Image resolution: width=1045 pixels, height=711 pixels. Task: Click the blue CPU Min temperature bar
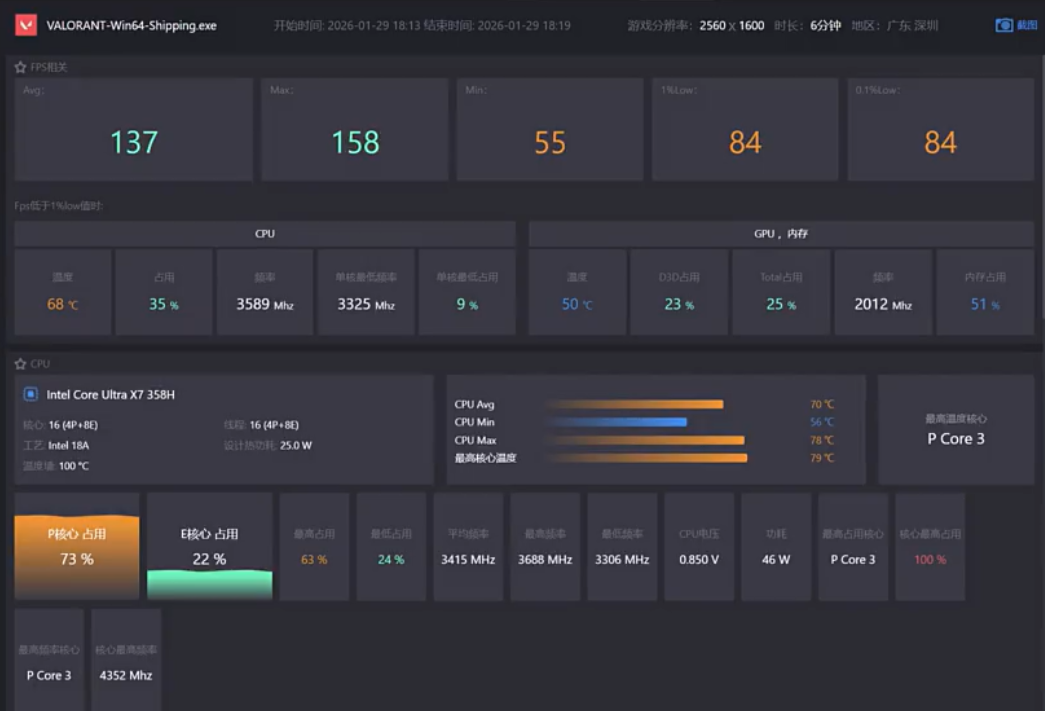coord(616,422)
